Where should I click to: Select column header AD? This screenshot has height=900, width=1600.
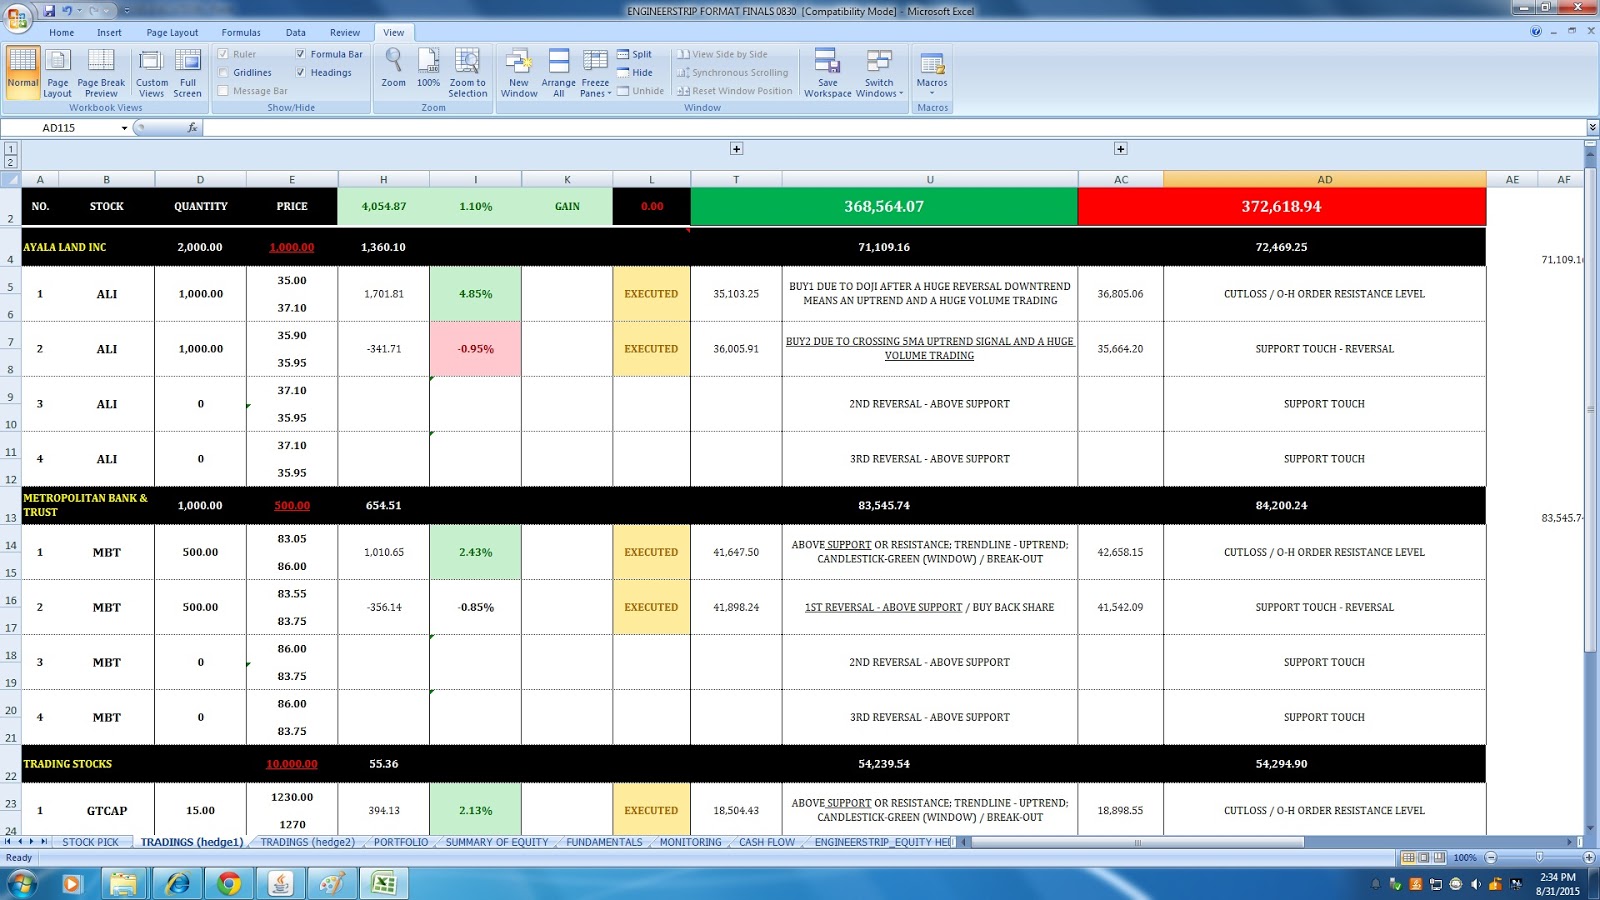(1324, 180)
